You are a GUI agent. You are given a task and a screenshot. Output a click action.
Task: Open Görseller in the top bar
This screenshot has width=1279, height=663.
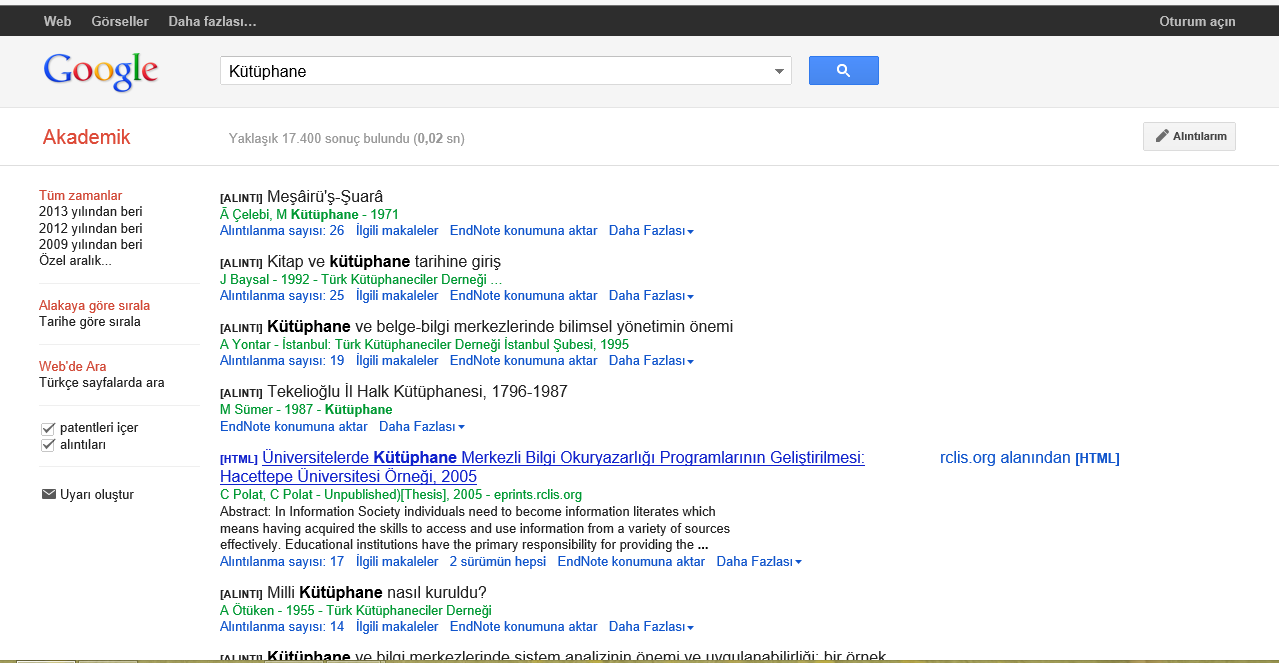[x=120, y=21]
